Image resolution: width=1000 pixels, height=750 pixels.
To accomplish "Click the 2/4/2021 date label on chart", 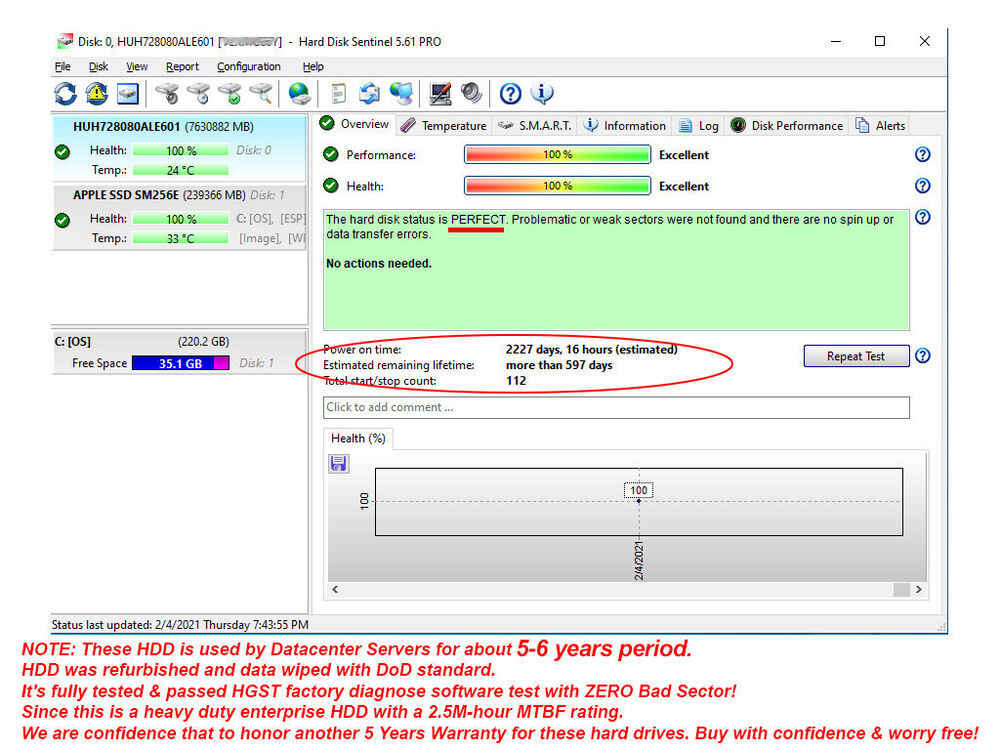I will pos(639,561).
